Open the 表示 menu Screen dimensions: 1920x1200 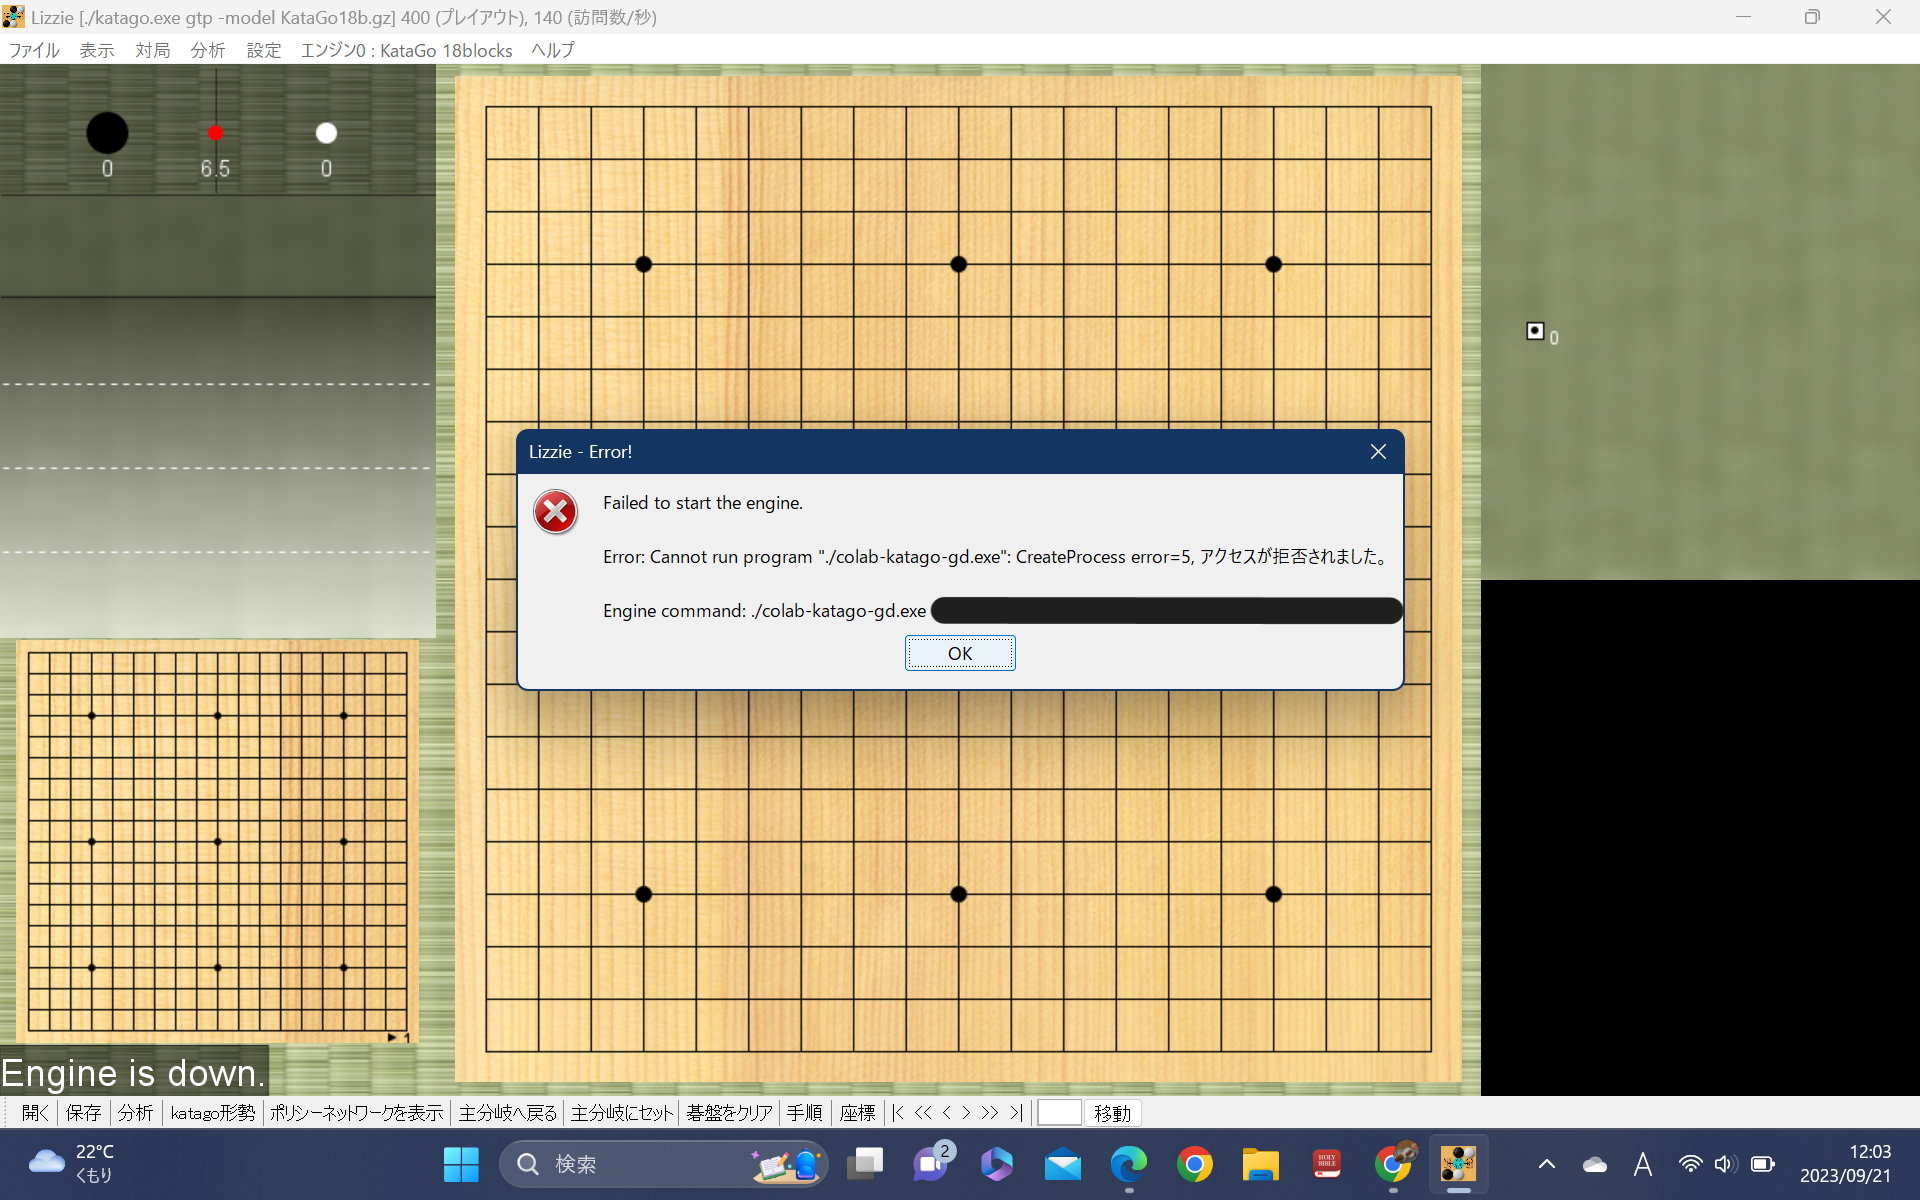tap(97, 50)
